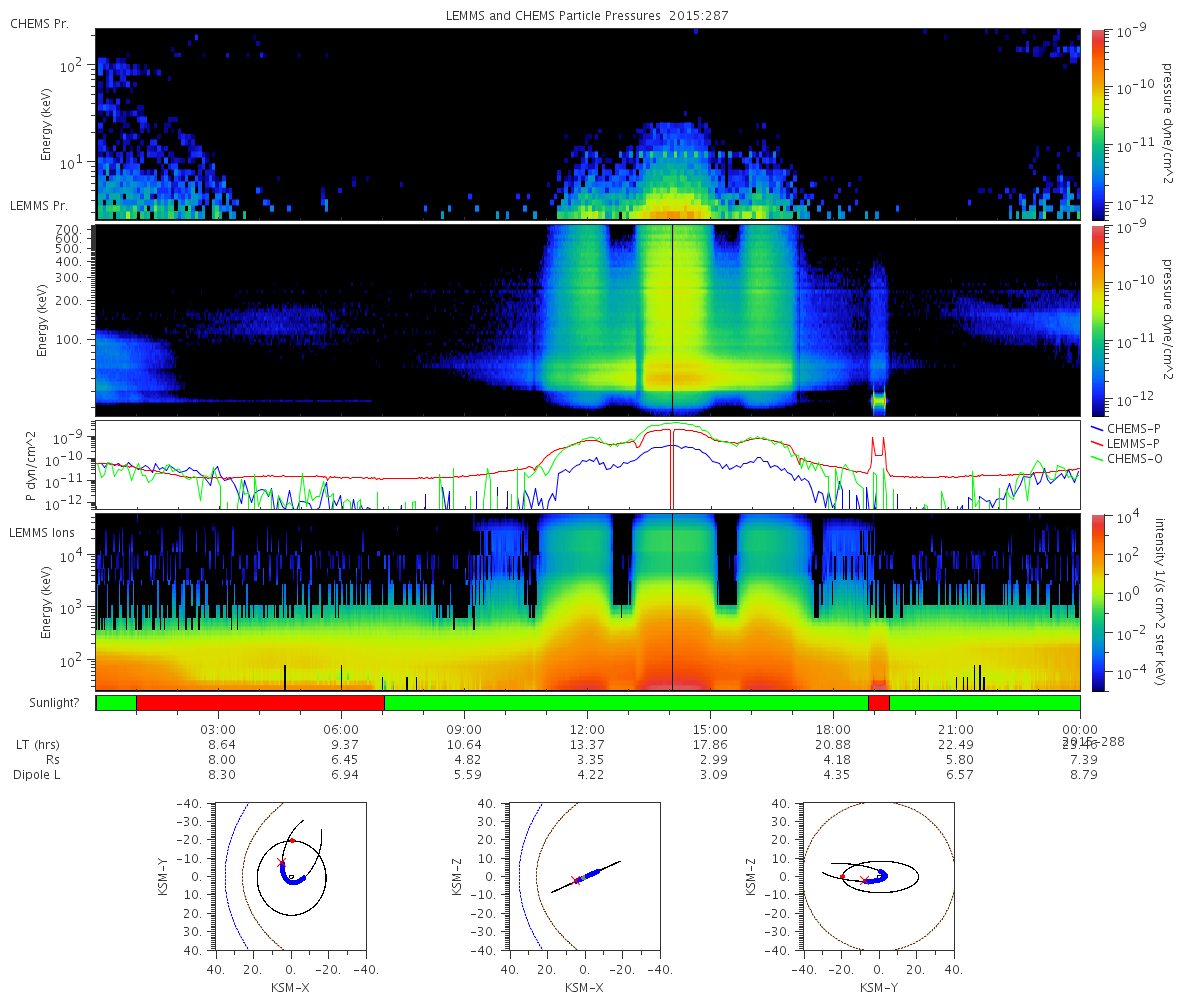Click the 09:00 time tick label
Viewport: 1200px width, 1000px height.
click(x=465, y=728)
